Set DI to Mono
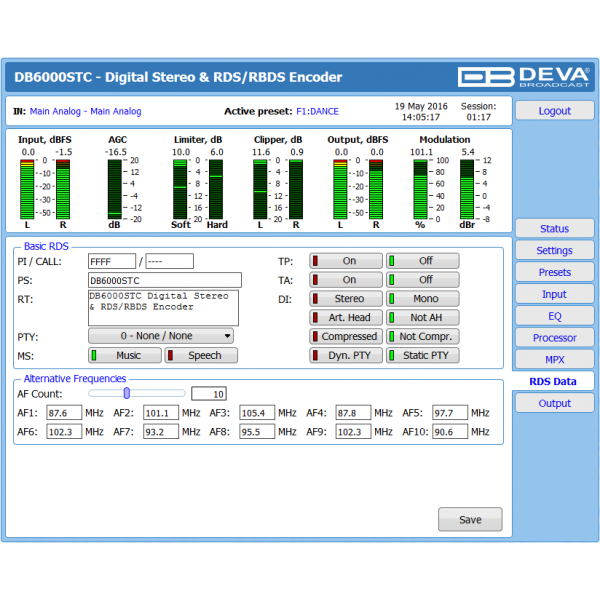Screen dimensions: 600x600 point(422,298)
